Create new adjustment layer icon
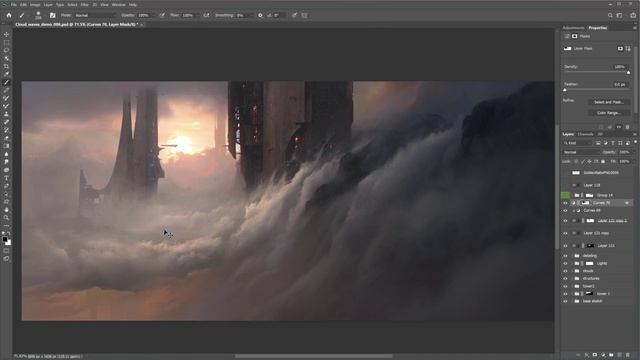 pyautogui.click(x=603, y=355)
